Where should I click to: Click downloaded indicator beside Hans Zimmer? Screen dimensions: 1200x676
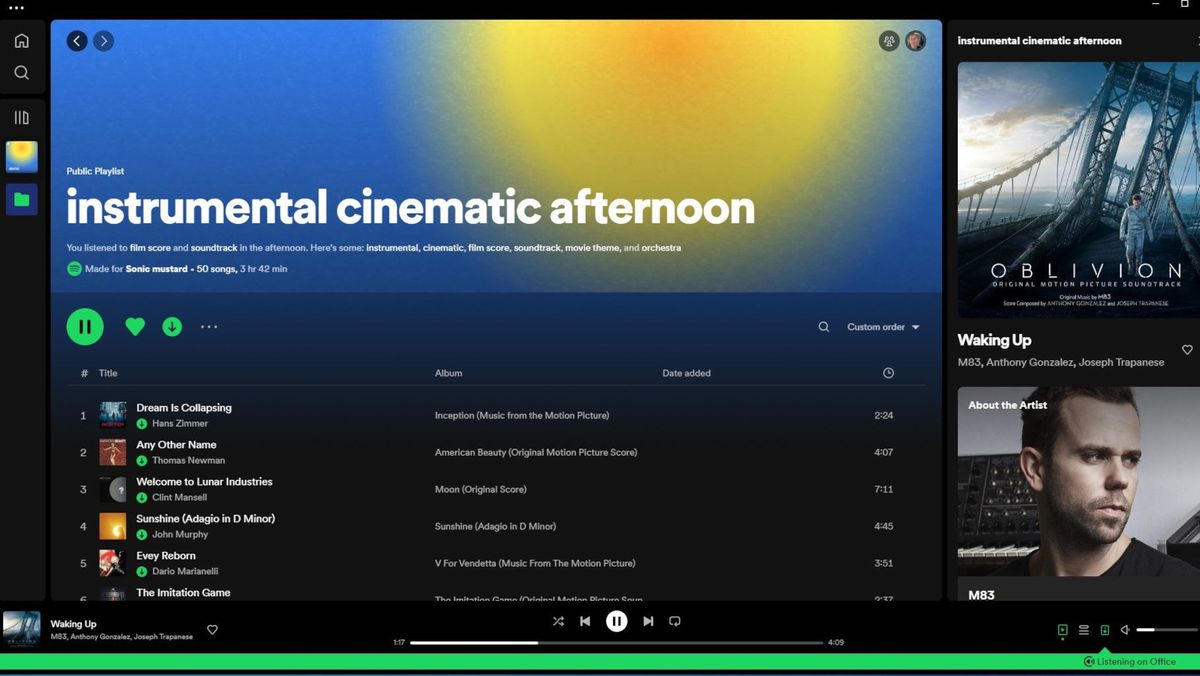[x=142, y=424]
